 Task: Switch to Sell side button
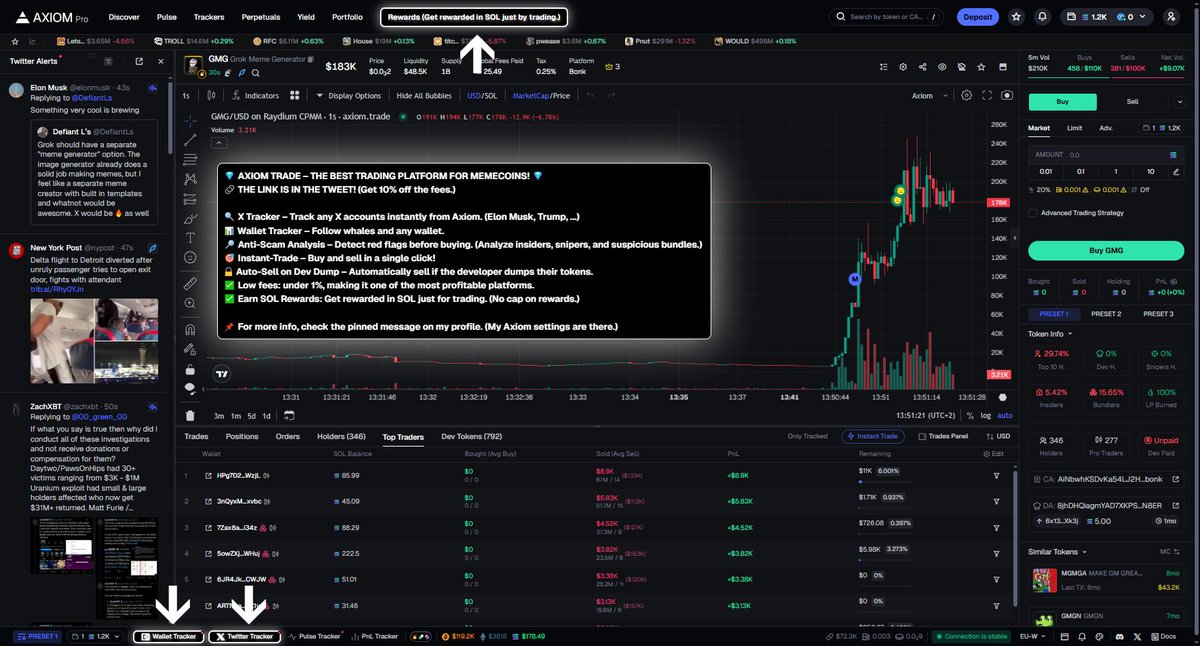pos(1132,102)
